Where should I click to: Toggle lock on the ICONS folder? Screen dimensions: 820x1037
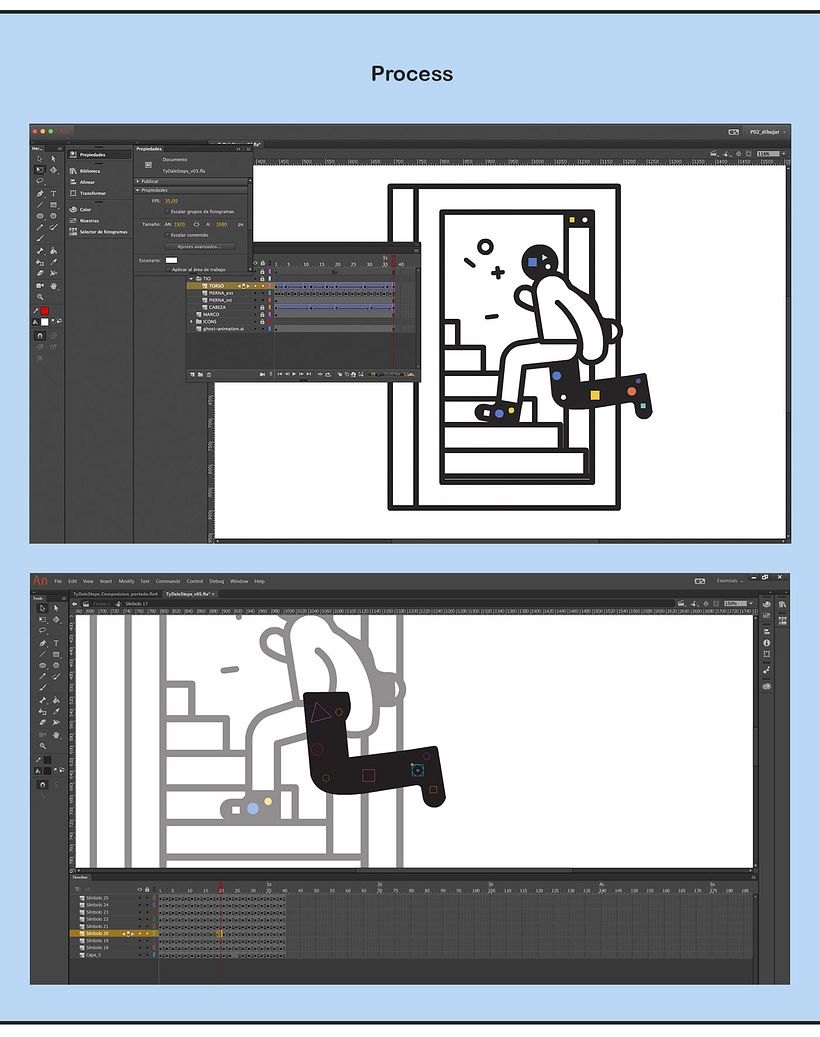262,321
